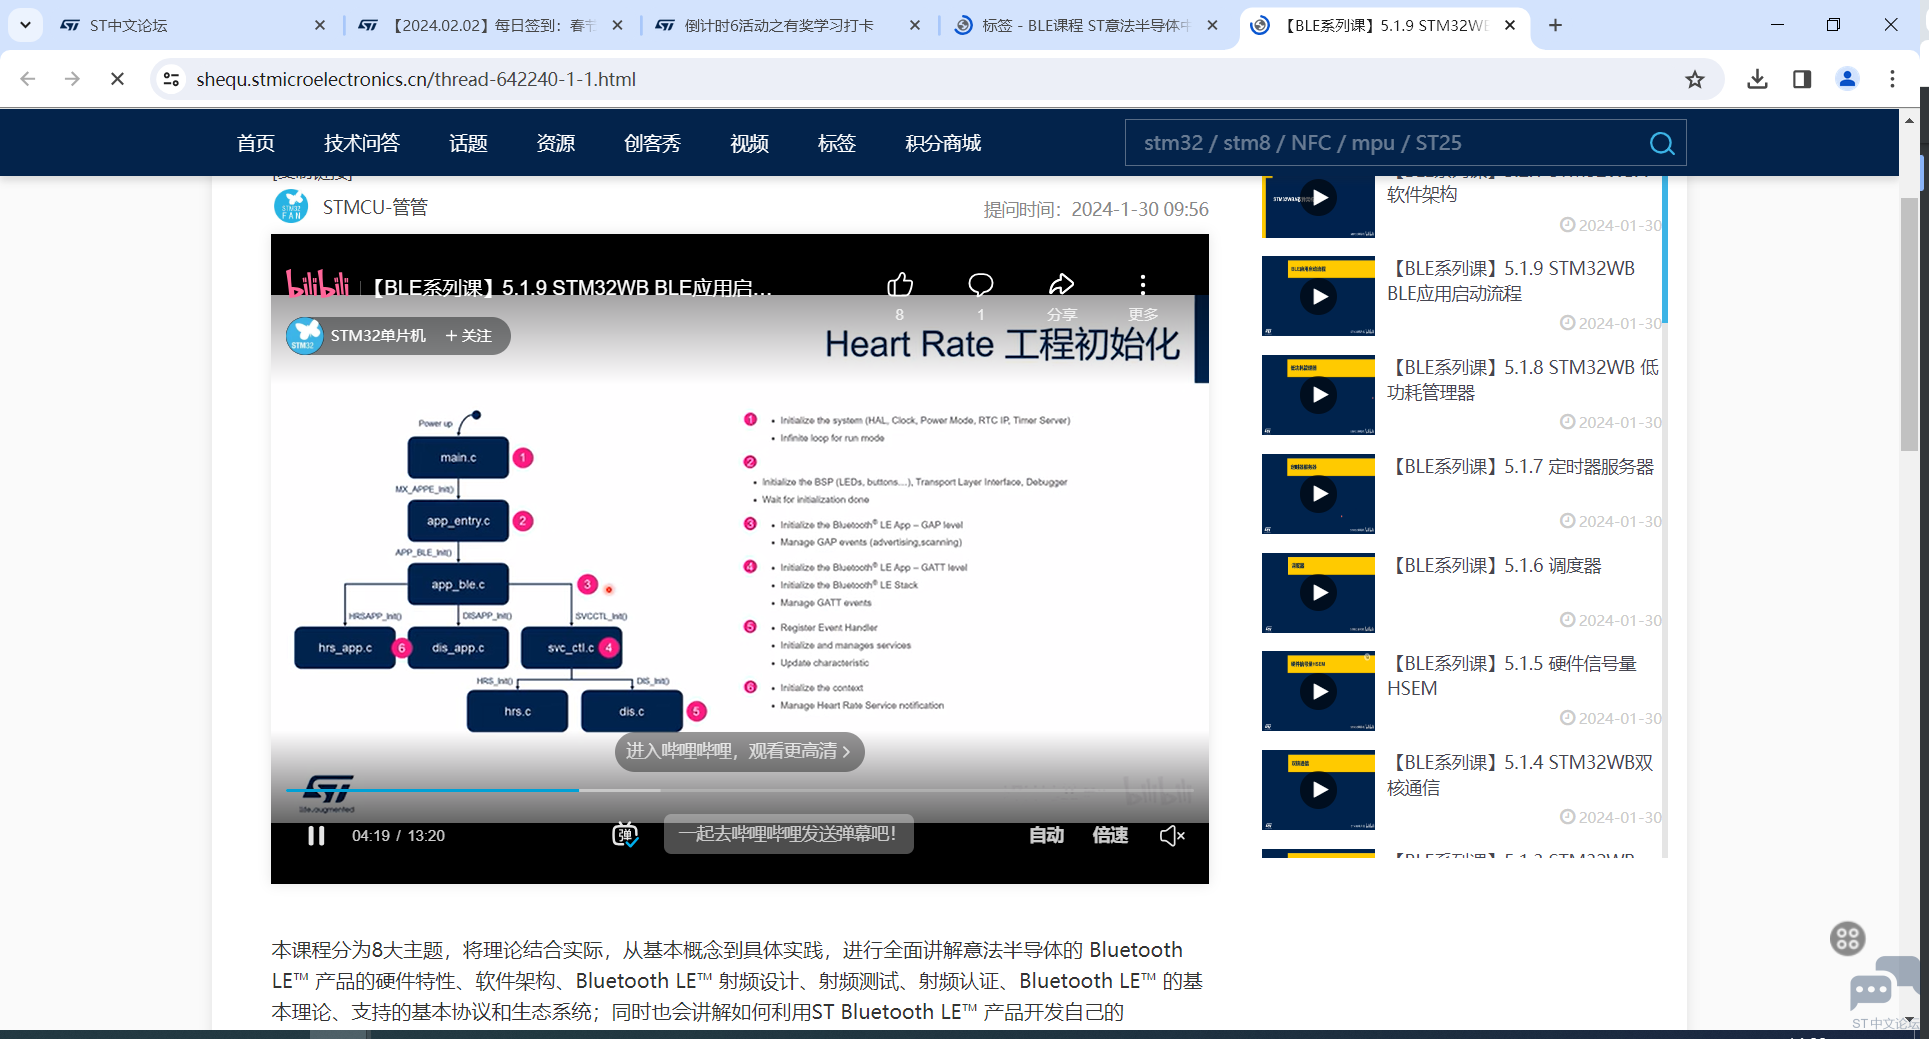Open the 标签 nav item
This screenshot has height=1039, width=1929.
[x=836, y=143]
